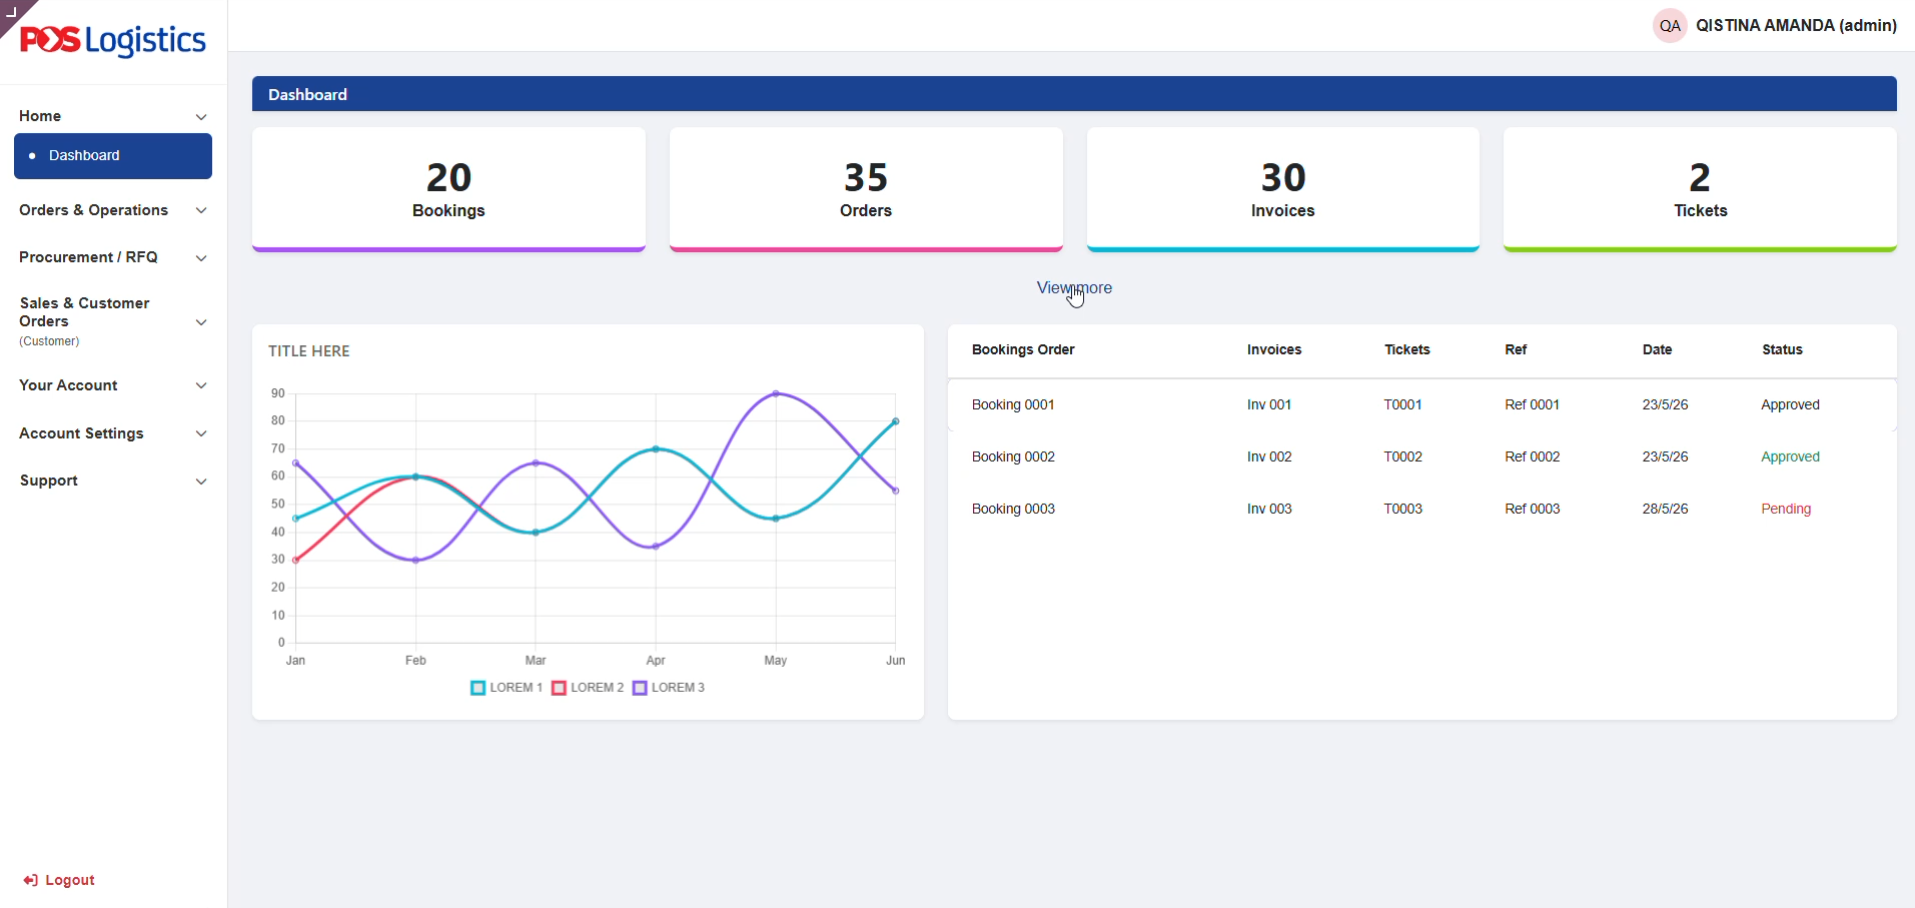Click the Date column header
Image resolution: width=1915 pixels, height=908 pixels.
(1657, 350)
